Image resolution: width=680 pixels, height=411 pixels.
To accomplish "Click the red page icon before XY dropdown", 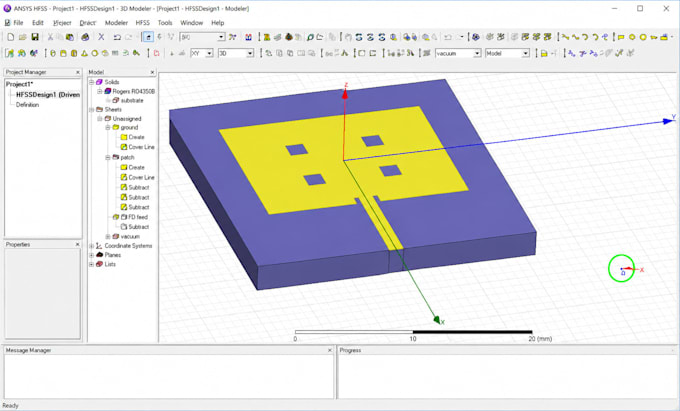I will pyautogui.click(x=156, y=53).
